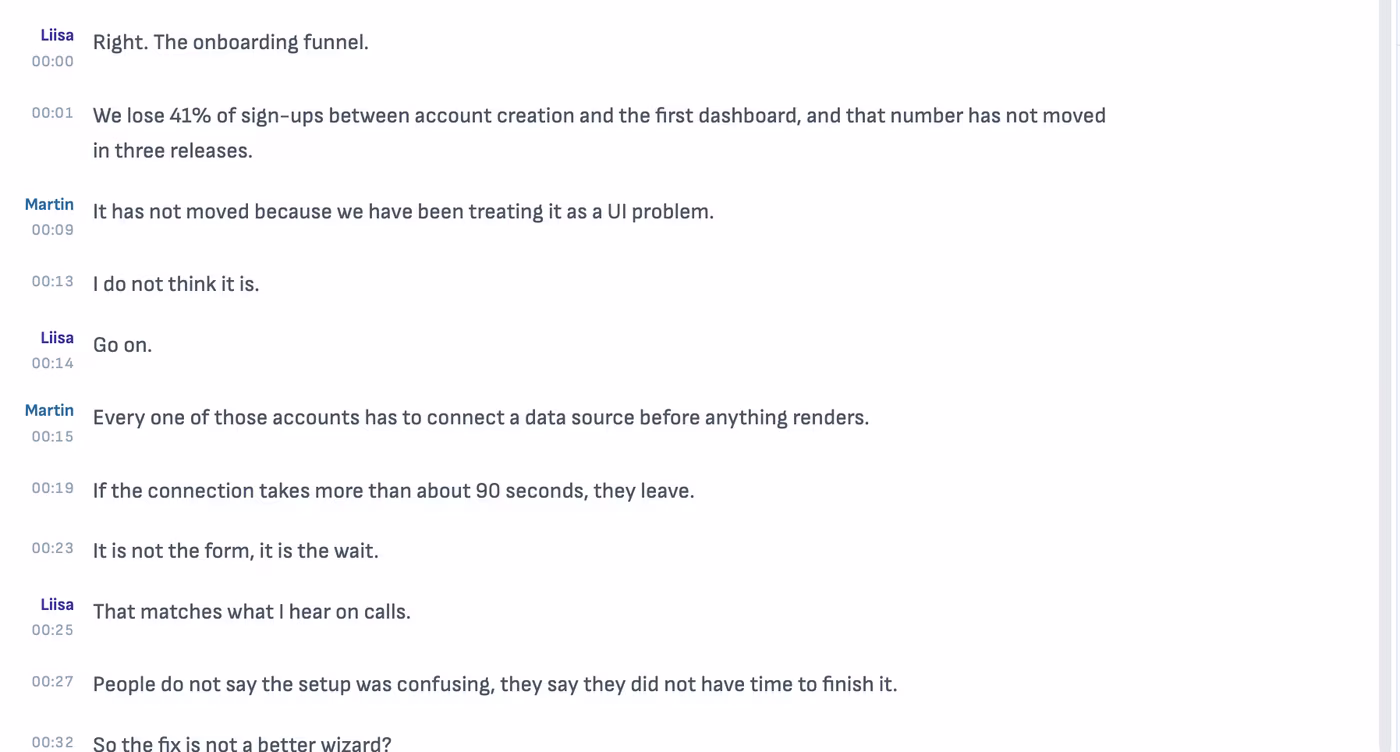Select the 00:32 timestamp
Viewport: 1400px width, 752px height.
[52, 742]
